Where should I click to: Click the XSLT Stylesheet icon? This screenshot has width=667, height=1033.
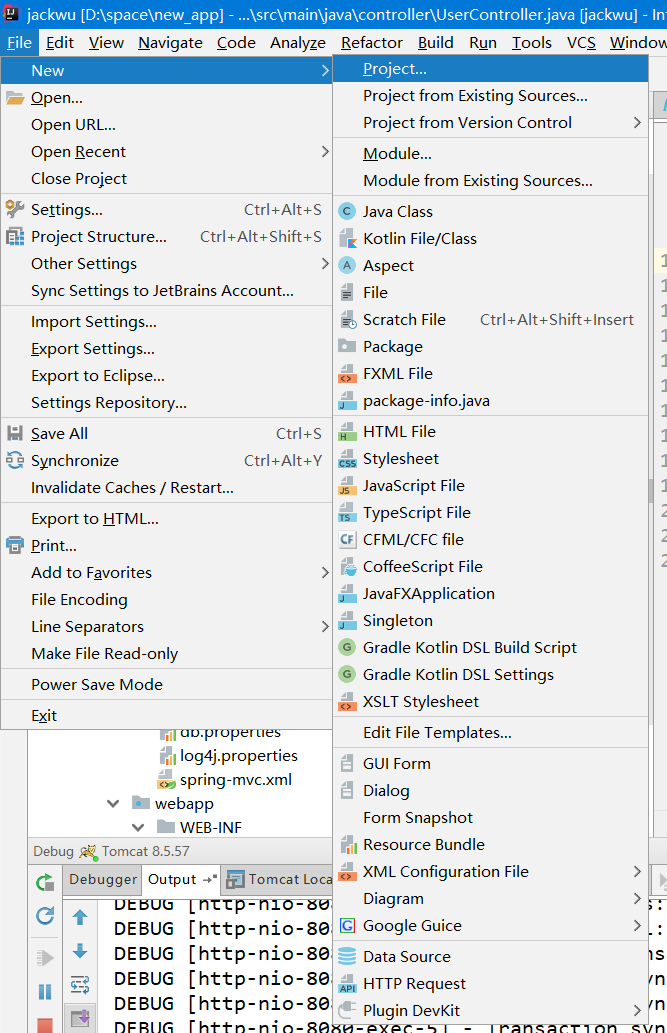[347, 702]
